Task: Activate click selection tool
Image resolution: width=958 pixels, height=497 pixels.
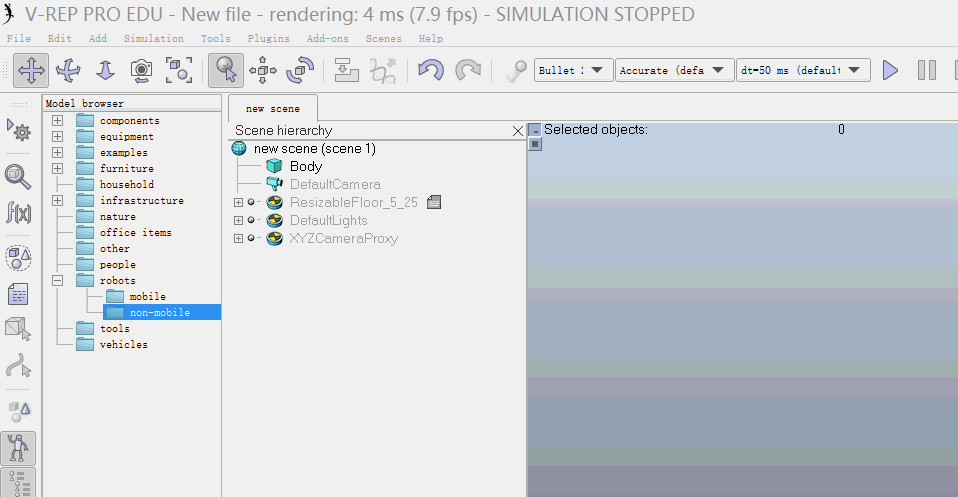Action: pos(225,70)
